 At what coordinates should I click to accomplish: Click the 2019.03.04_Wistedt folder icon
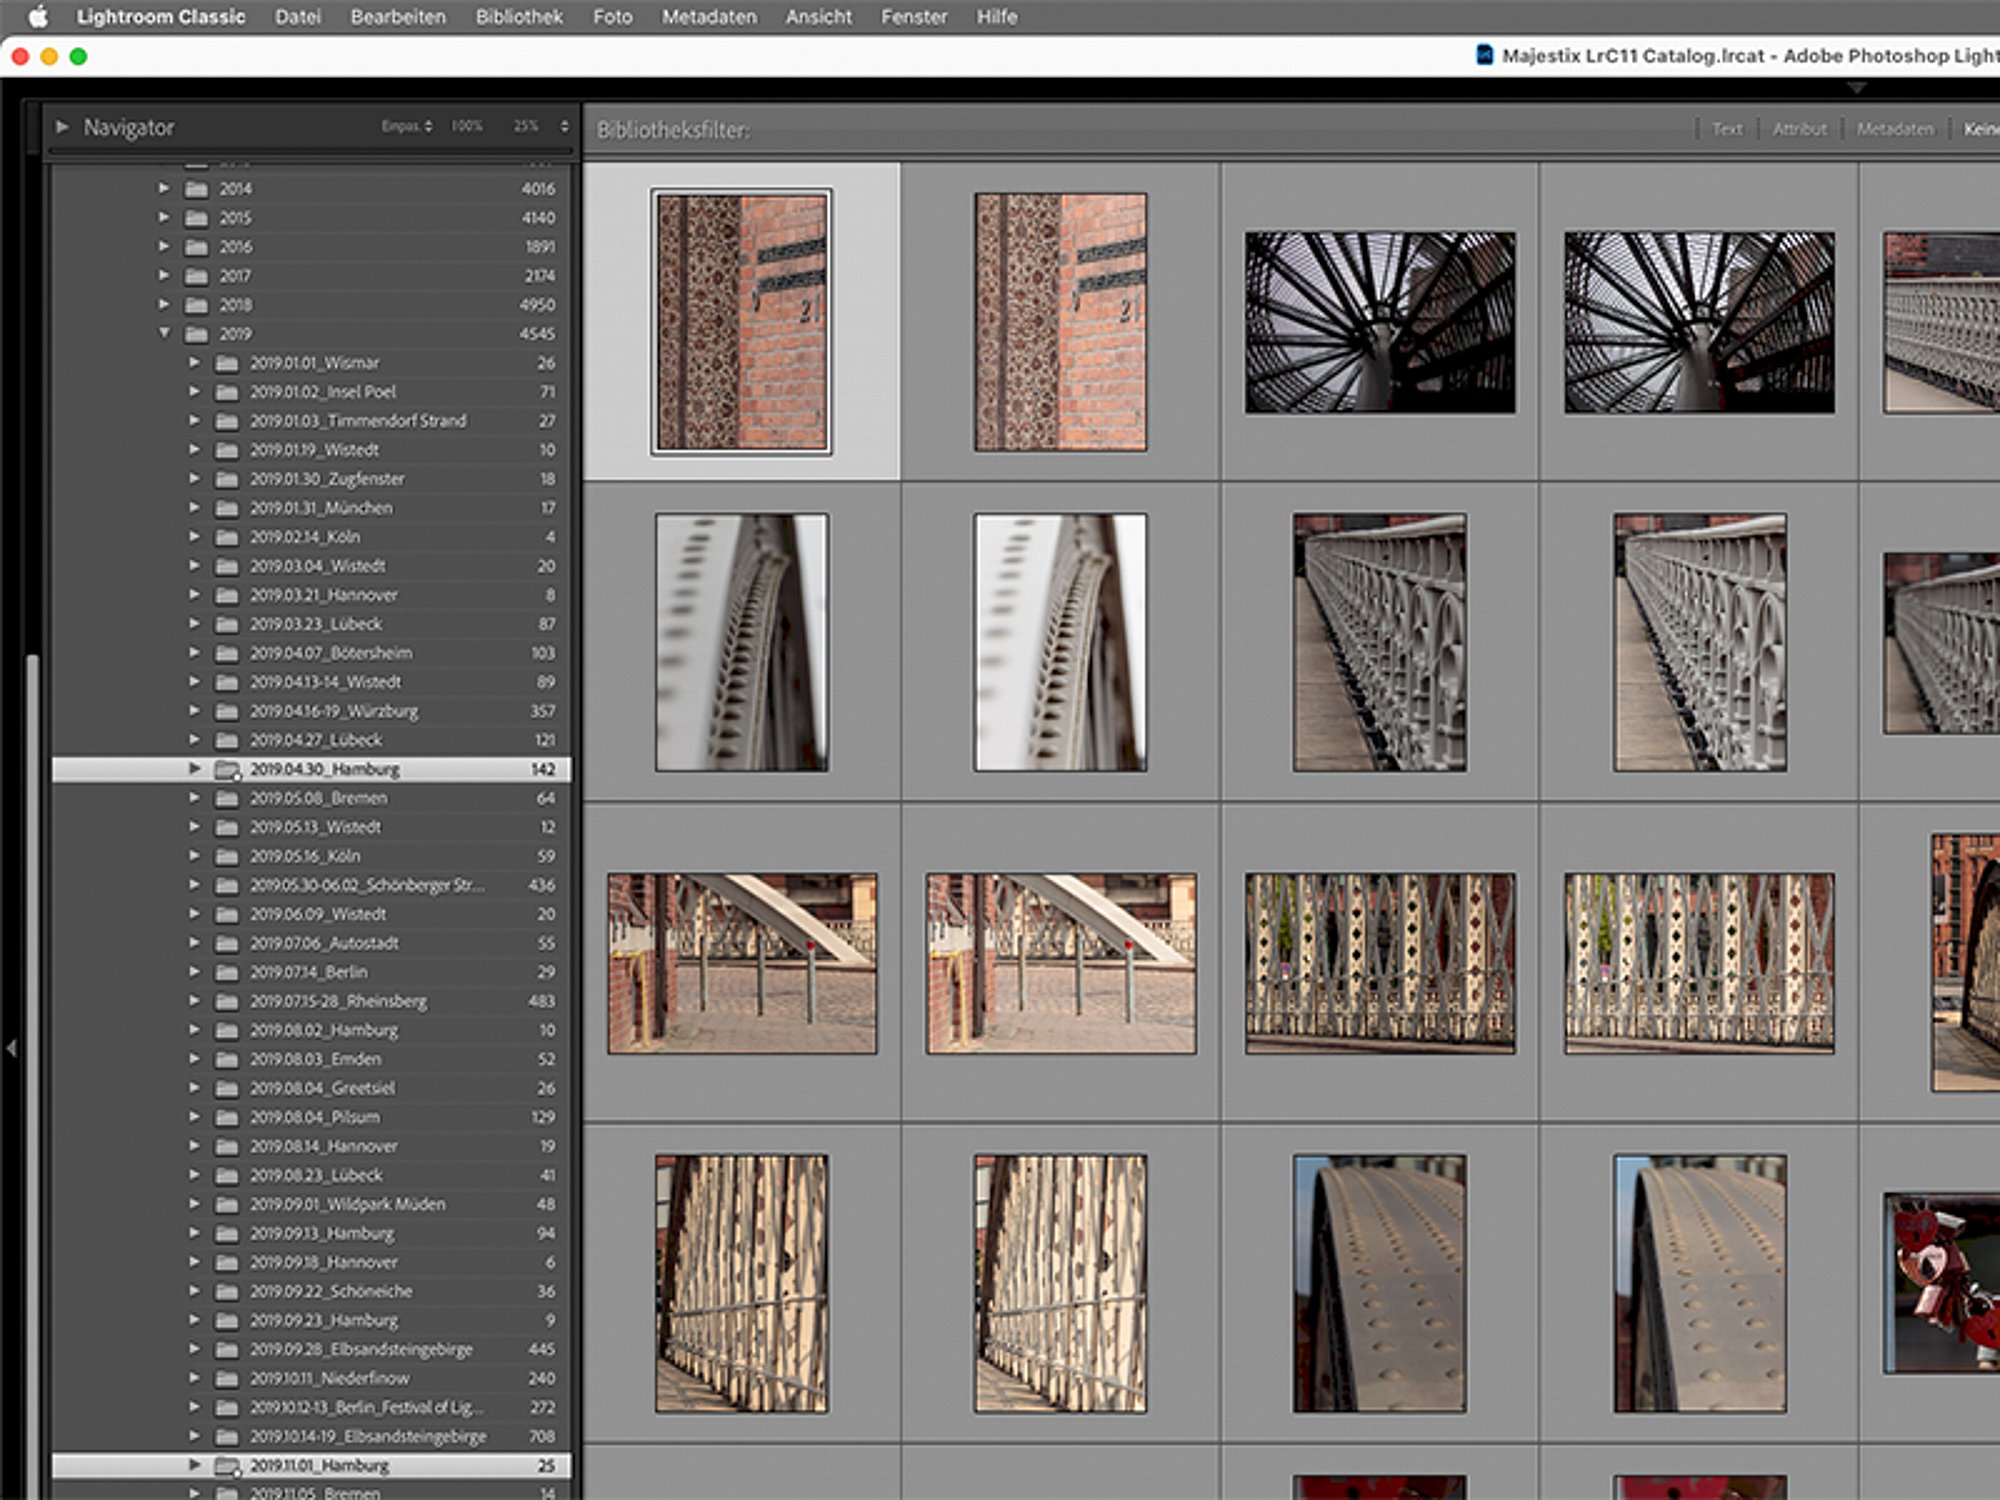point(227,566)
